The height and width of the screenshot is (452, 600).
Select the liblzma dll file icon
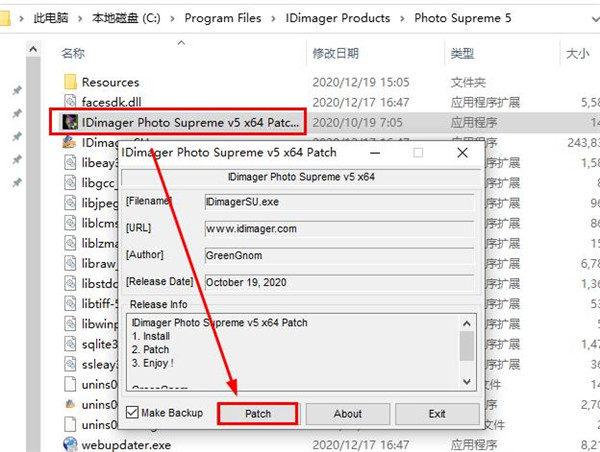[70, 243]
